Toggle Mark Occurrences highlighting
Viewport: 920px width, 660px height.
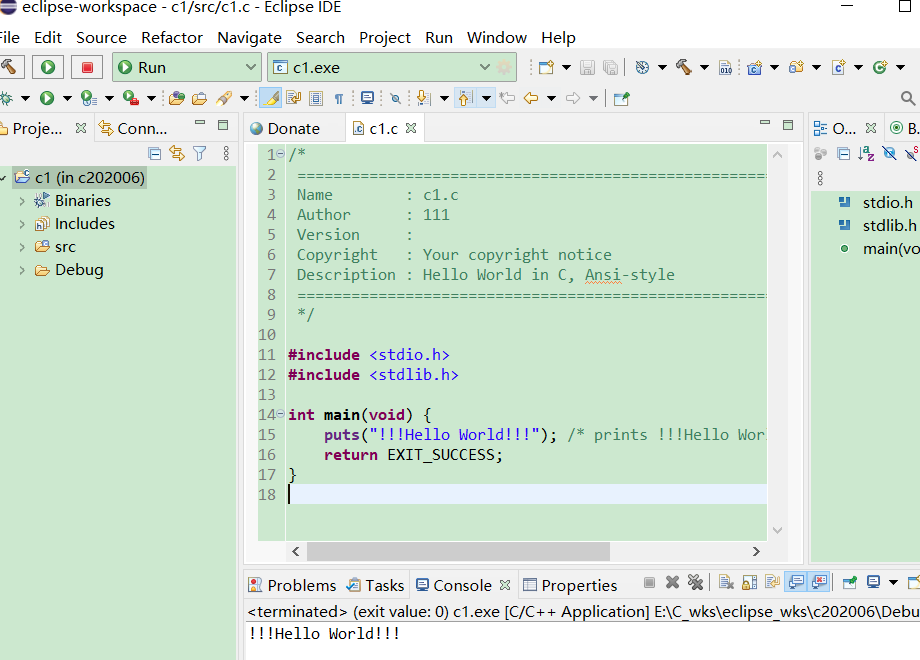point(270,97)
